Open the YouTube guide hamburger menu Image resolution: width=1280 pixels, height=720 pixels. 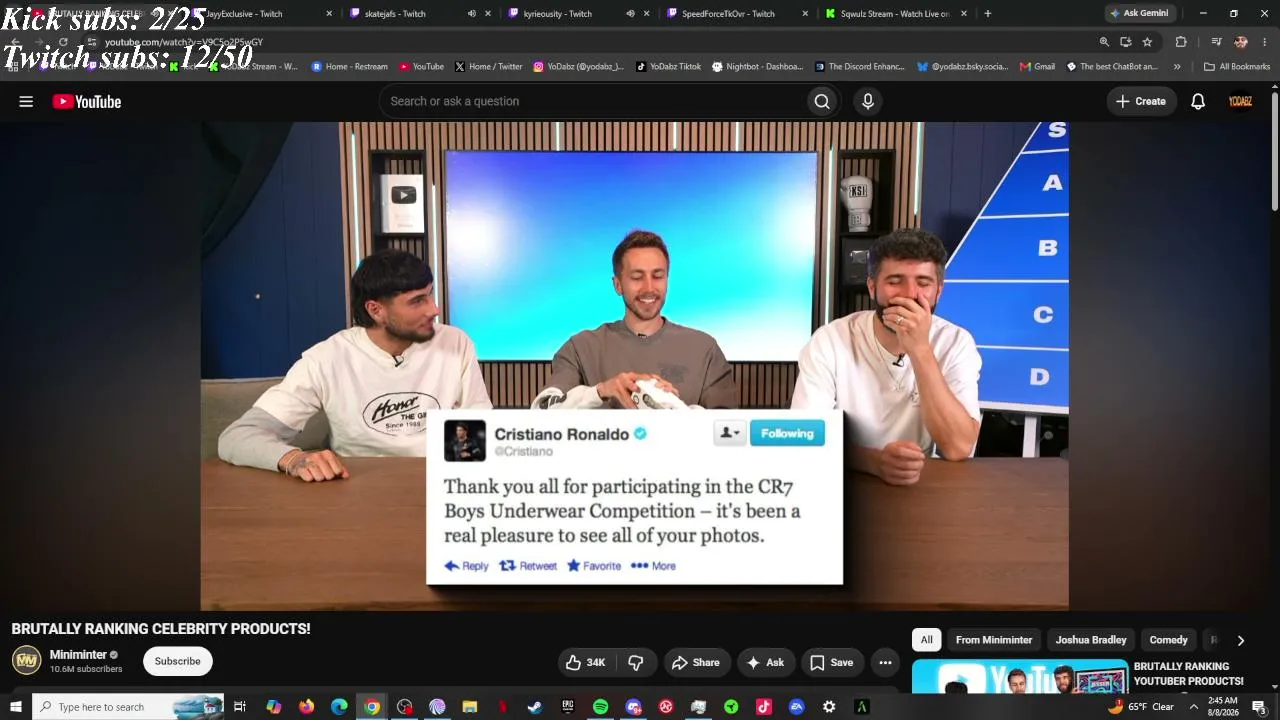26,101
